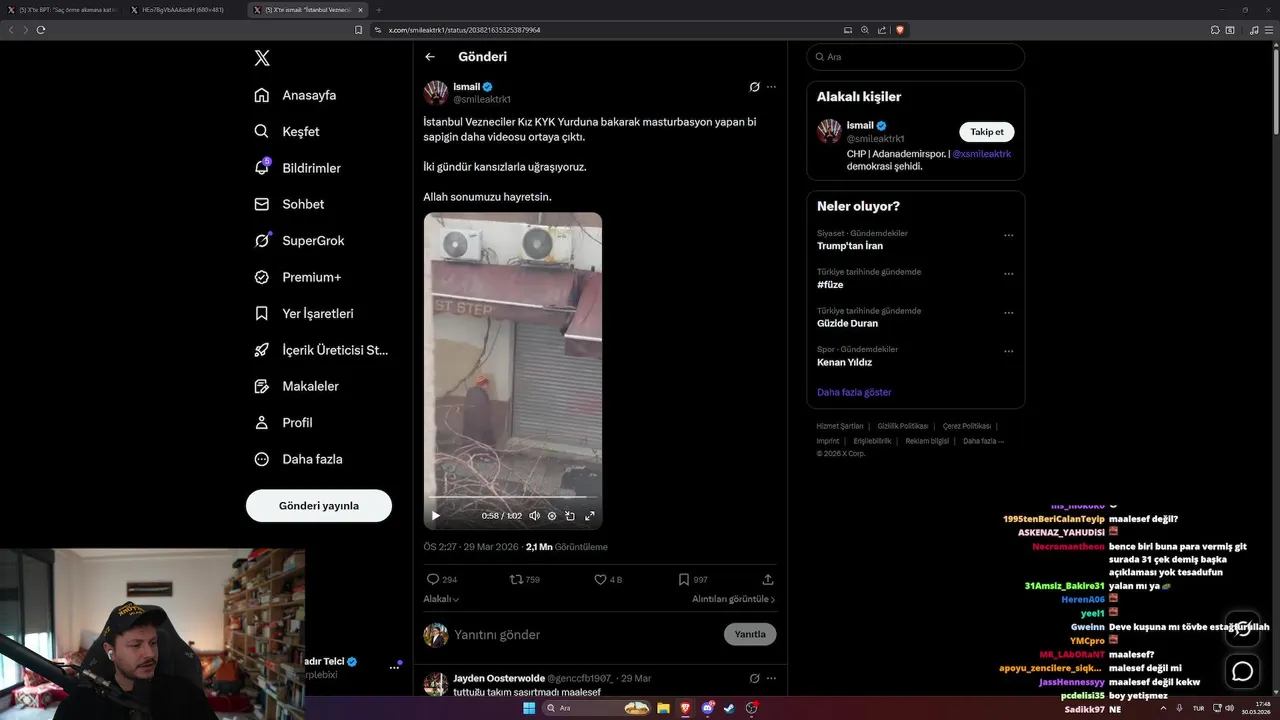Open options for the #füze trend

point(1008,273)
